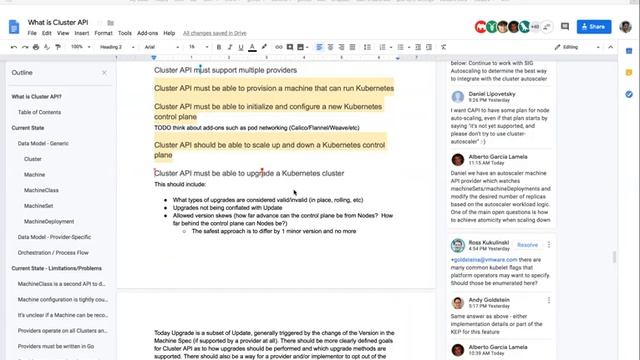
Task: Open the Insert menu
Action: click(x=82, y=33)
